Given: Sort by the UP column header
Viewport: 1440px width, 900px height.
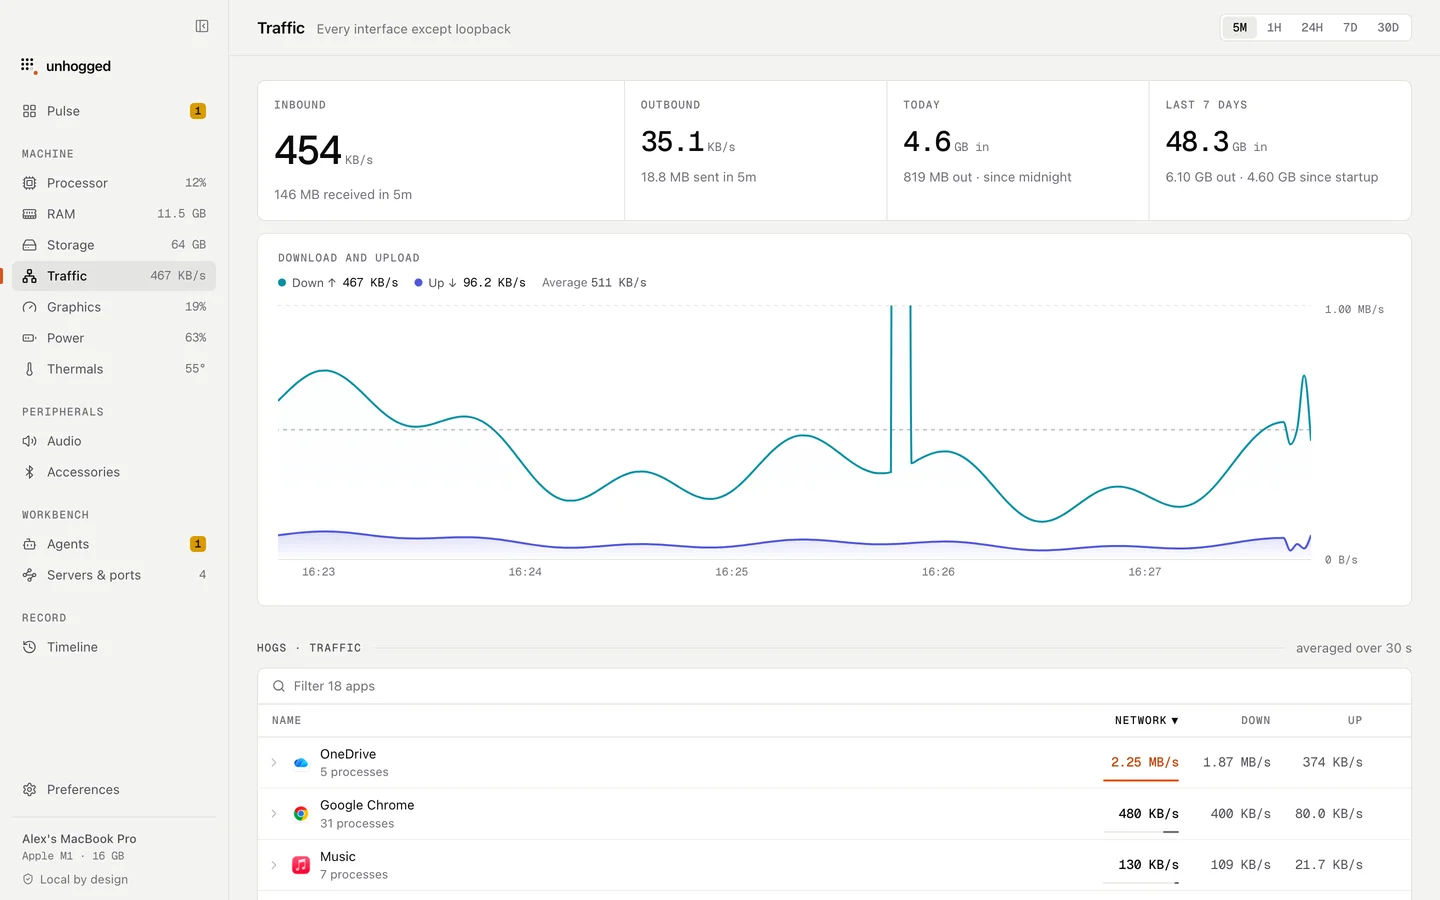Looking at the screenshot, I should point(1355,720).
